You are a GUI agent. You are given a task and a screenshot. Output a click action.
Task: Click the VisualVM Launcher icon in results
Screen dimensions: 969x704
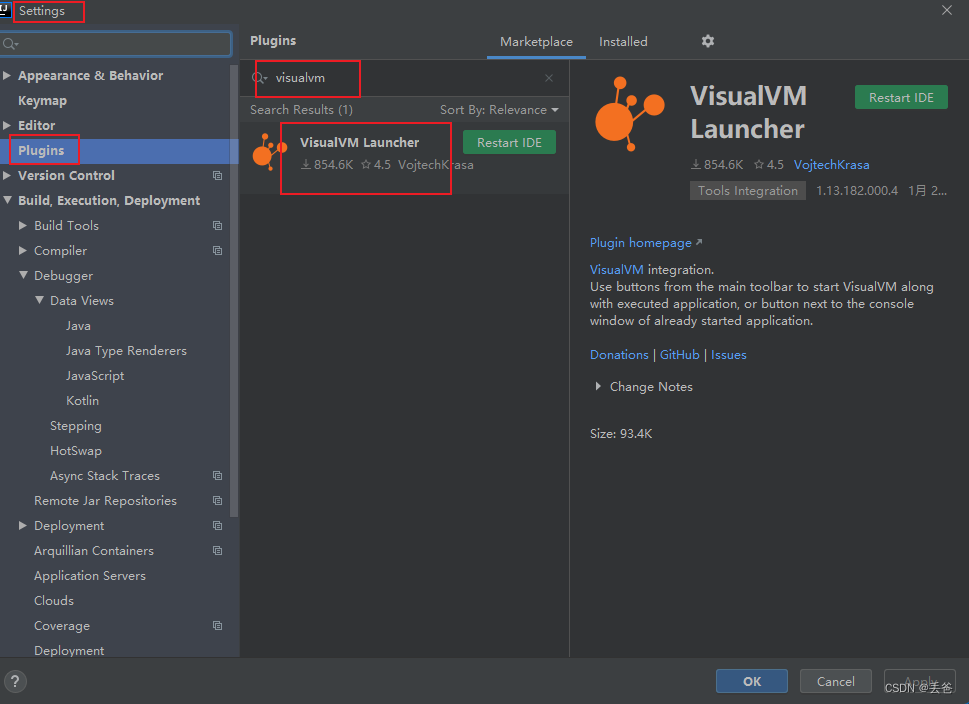tap(269, 151)
